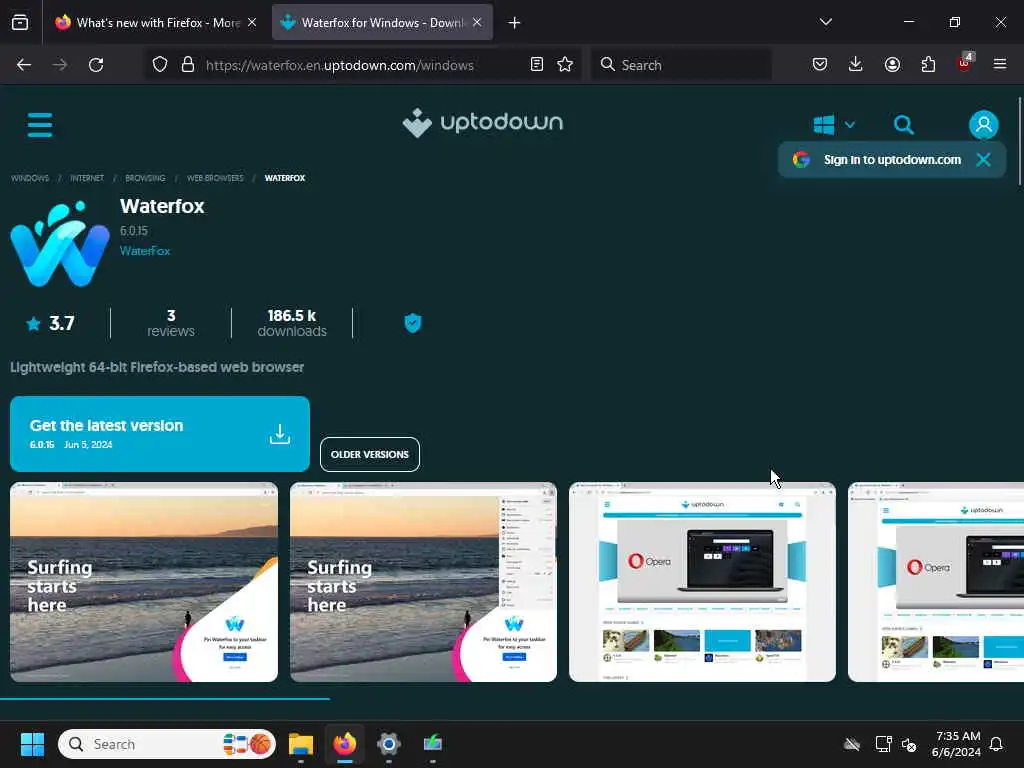Open the Firefox application menu
This screenshot has height=768, width=1024.
[1000, 65]
